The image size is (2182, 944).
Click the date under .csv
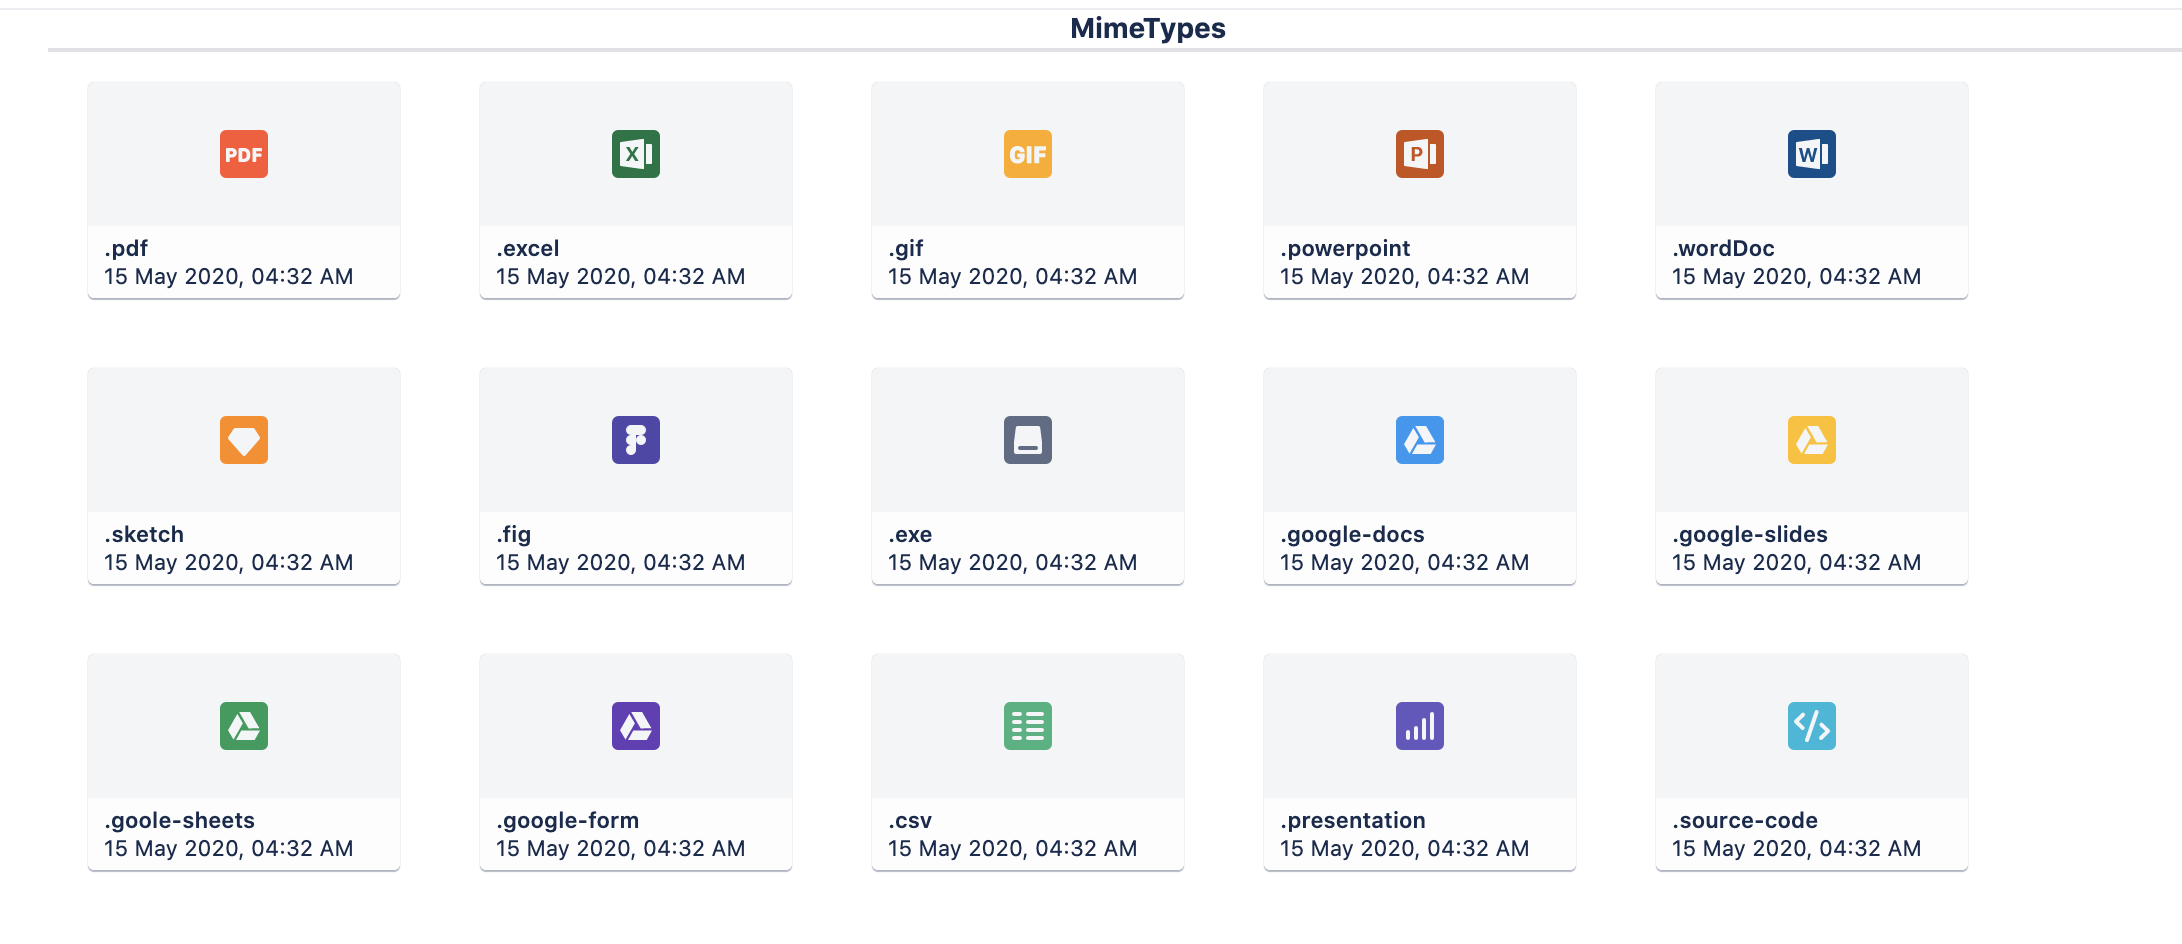(x=1013, y=848)
